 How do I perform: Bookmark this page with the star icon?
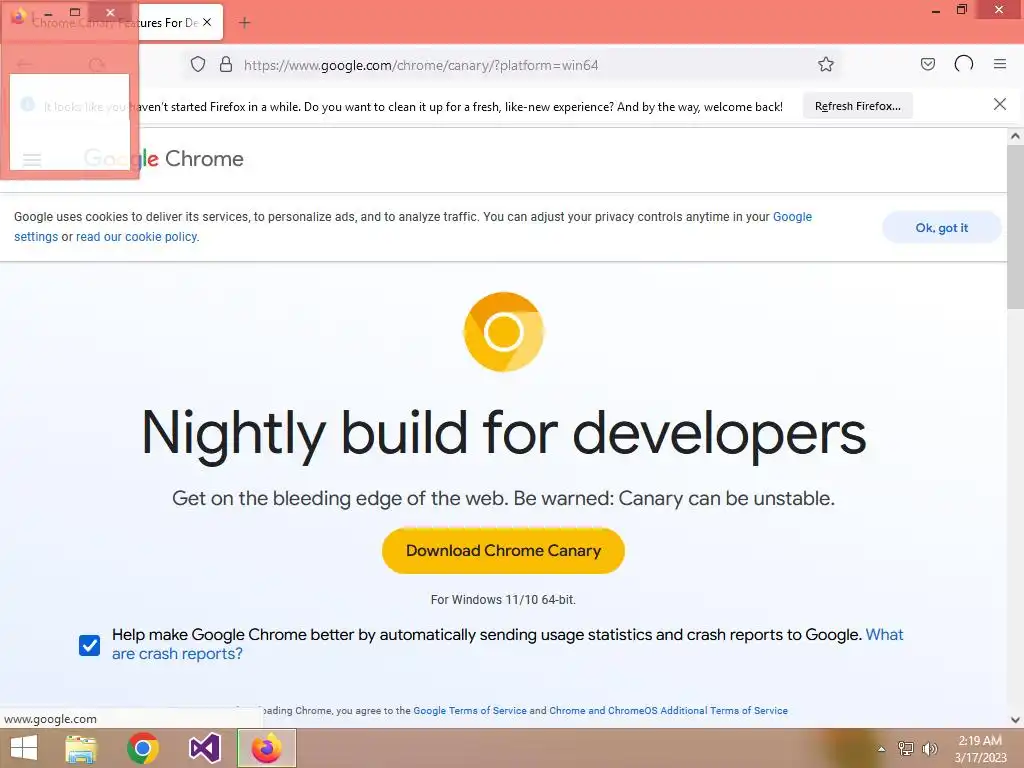click(x=825, y=64)
